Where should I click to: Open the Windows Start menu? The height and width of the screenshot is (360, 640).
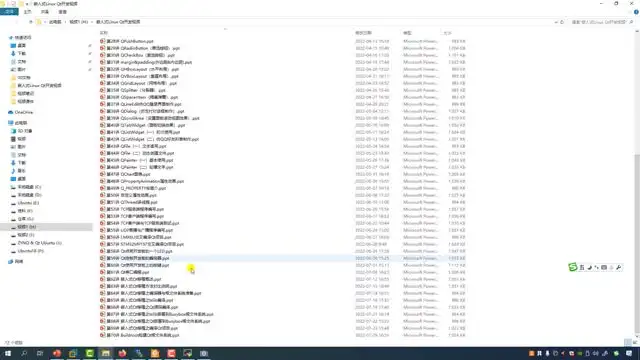click(x=8, y=353)
